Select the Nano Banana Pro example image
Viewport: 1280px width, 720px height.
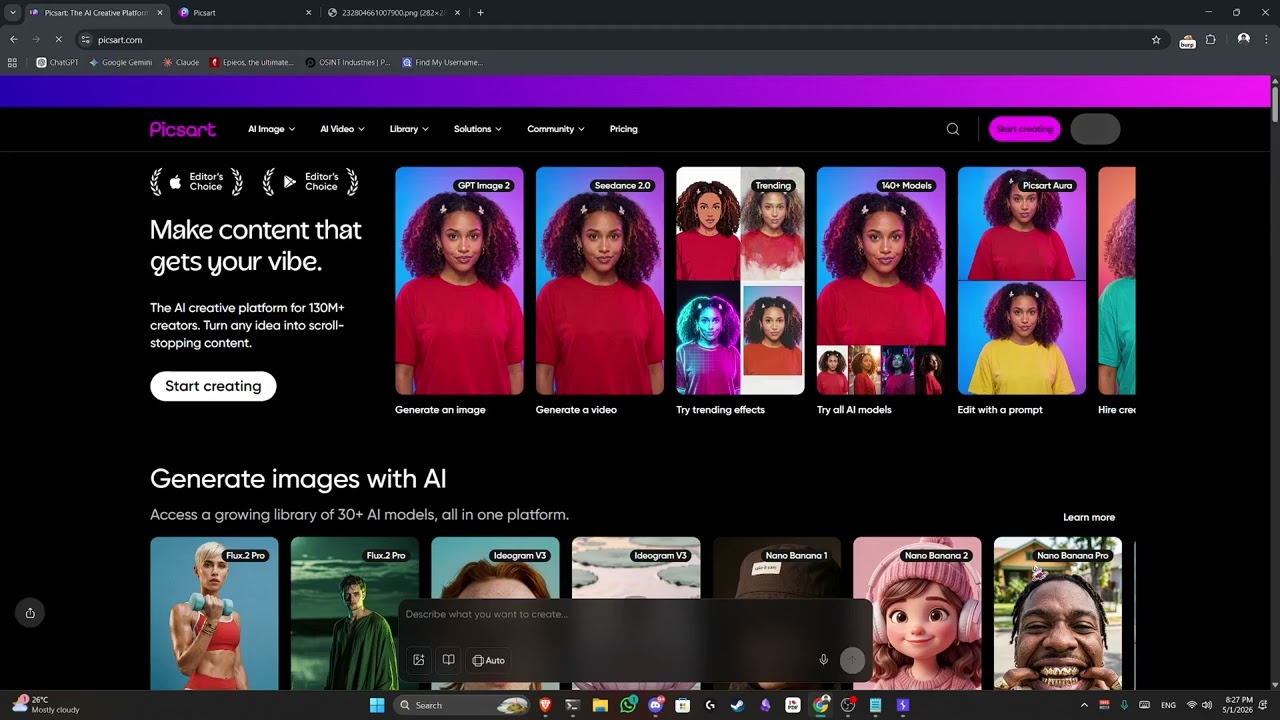coord(1058,613)
